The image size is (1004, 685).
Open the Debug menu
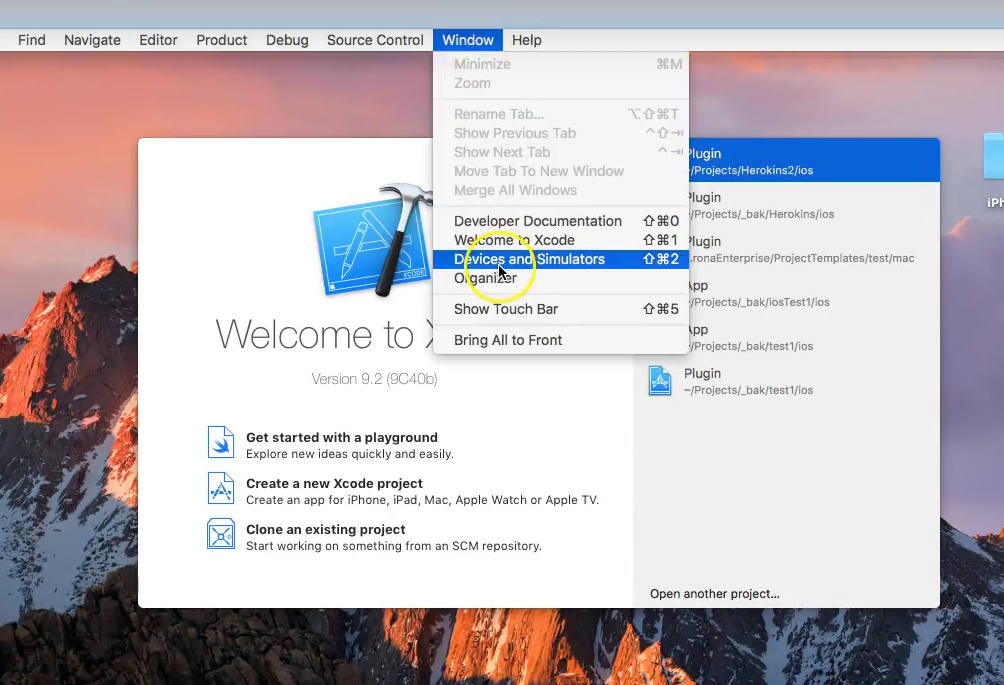(x=287, y=40)
